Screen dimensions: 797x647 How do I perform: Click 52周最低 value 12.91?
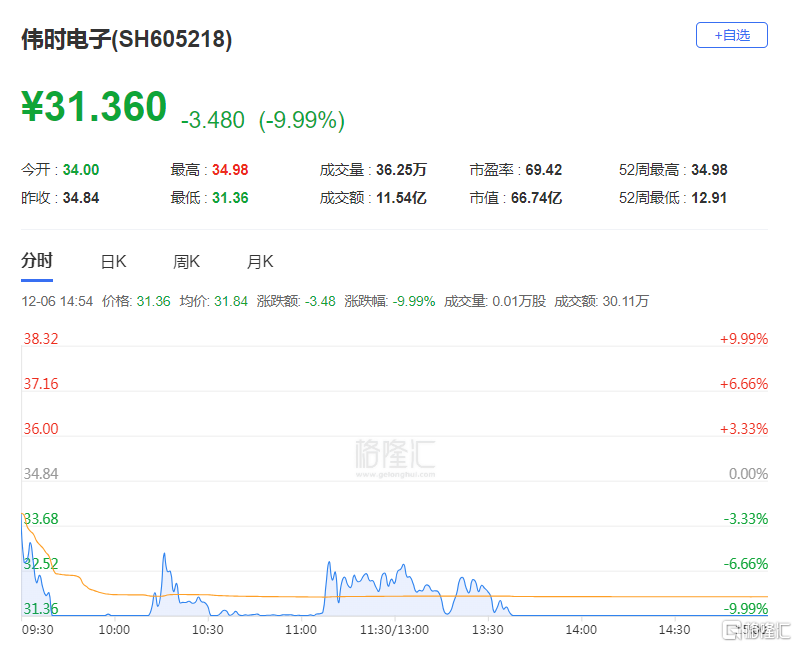coord(709,198)
